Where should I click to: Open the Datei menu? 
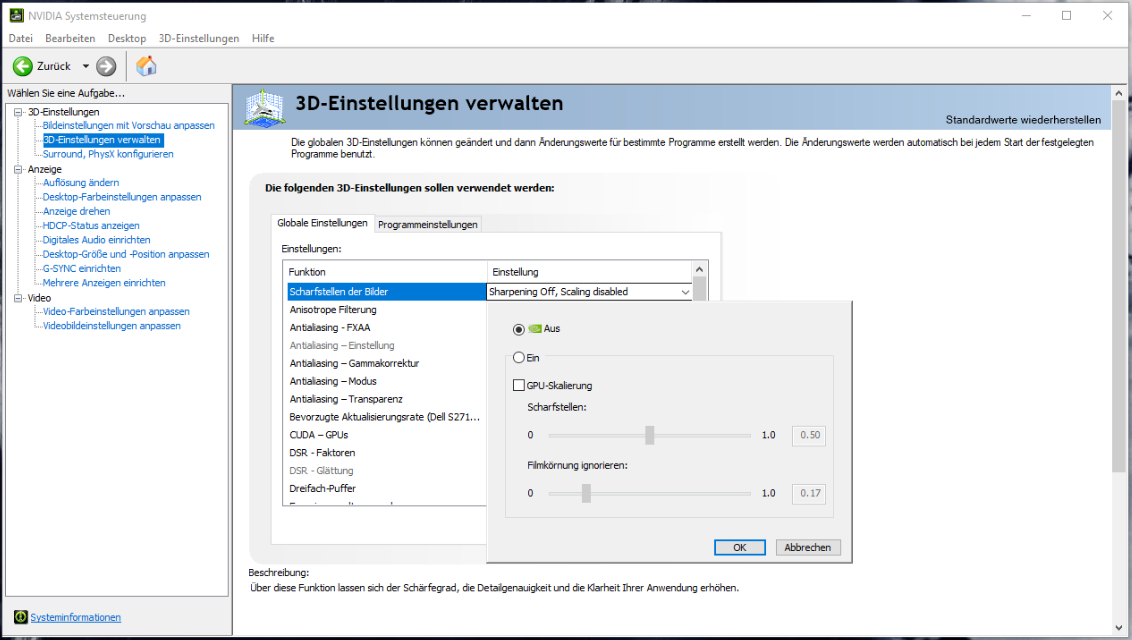[x=21, y=38]
